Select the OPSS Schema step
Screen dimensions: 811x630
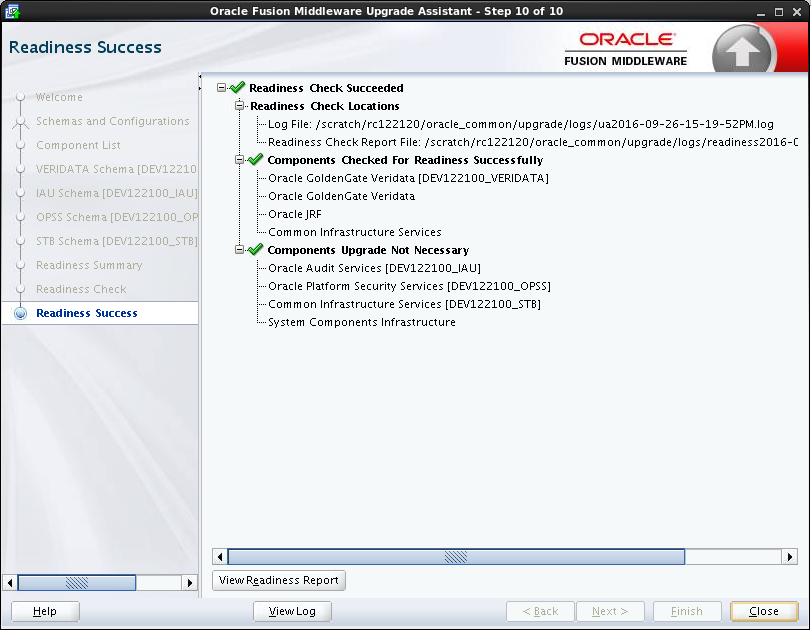click(x=116, y=217)
